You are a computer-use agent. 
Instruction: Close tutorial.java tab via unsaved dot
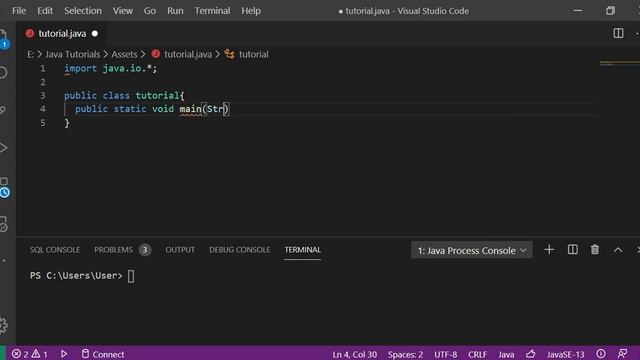tap(95, 33)
